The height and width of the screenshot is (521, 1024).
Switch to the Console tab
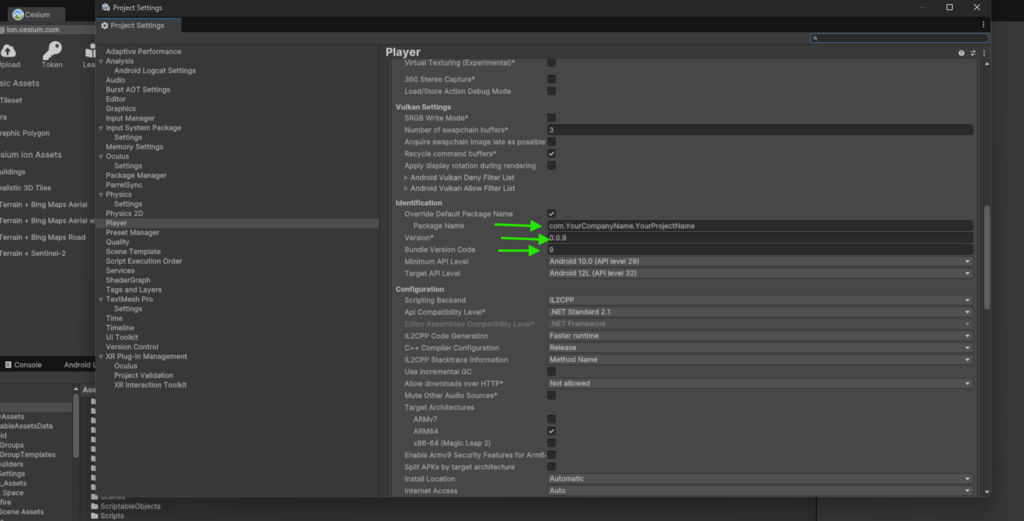(x=27, y=365)
